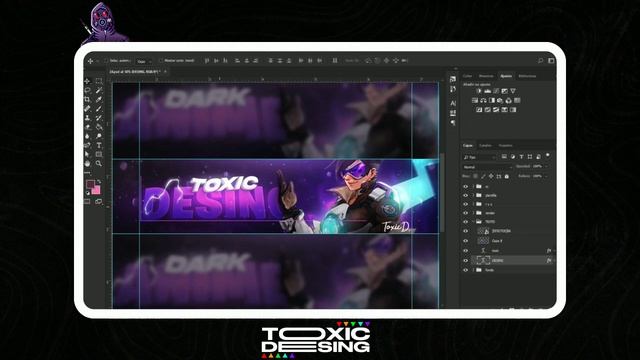Add a Brightness/Contrast adjustment
The height and width of the screenshot is (360, 640).
point(479,91)
